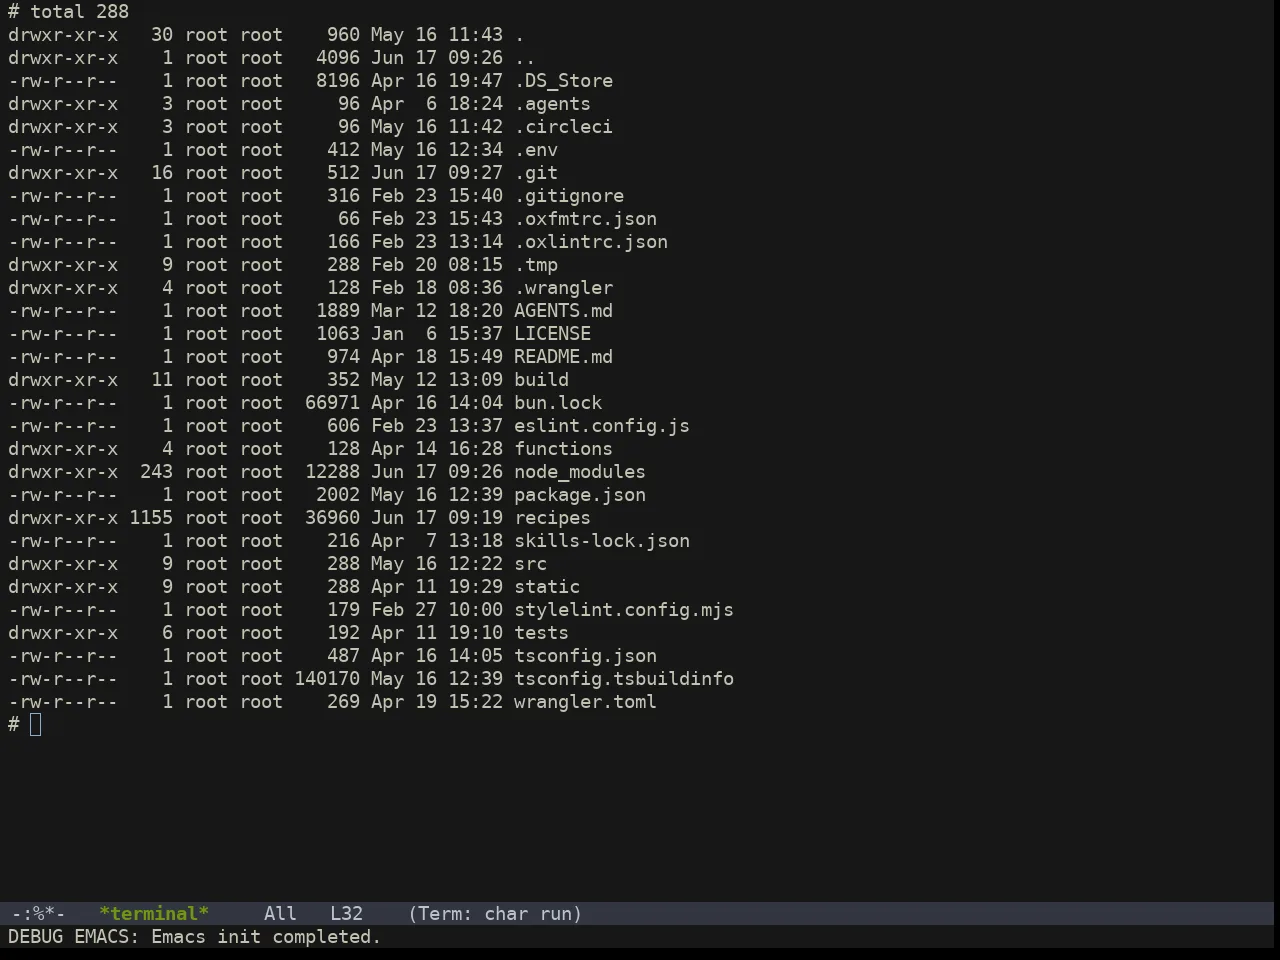Click the 'Jan 6 15:37' date of LICENSE
The image size is (1280, 960).
point(437,334)
